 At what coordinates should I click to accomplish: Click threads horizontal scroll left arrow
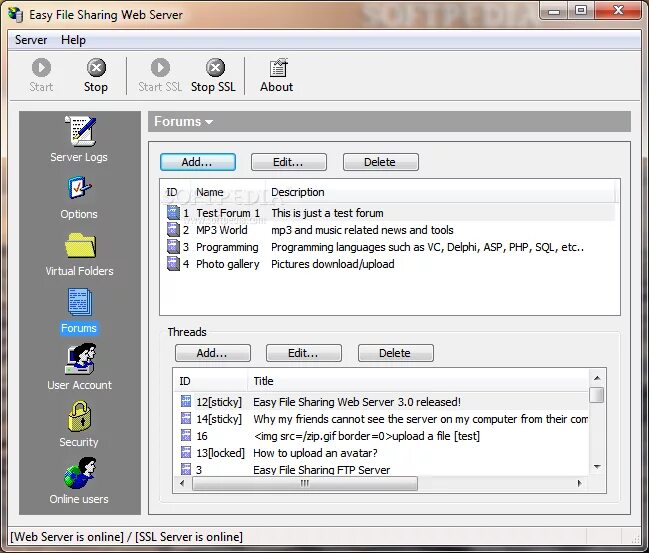[182, 483]
